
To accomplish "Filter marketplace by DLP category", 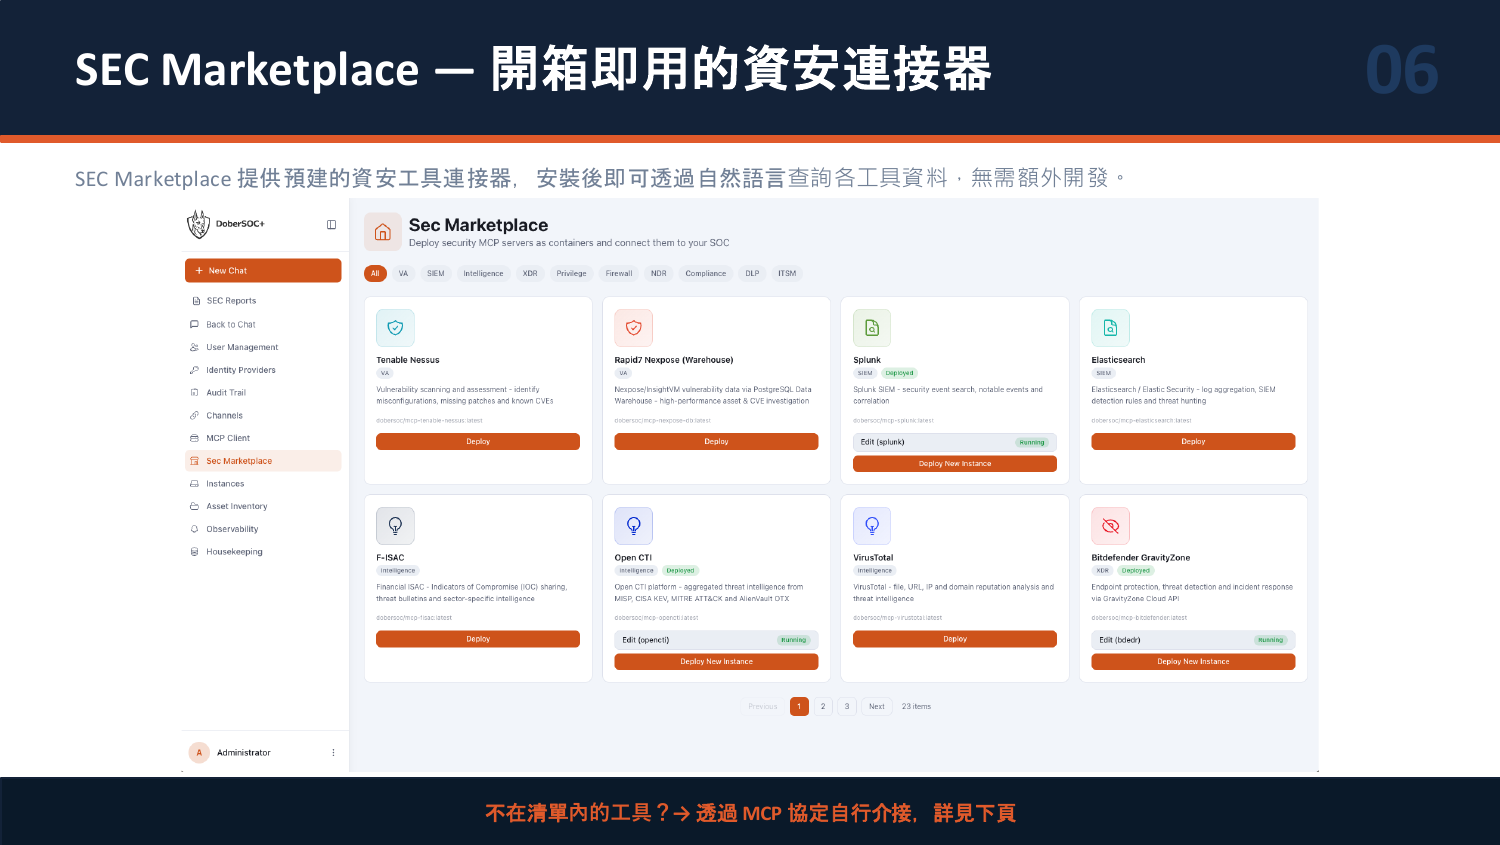I will [x=752, y=273].
